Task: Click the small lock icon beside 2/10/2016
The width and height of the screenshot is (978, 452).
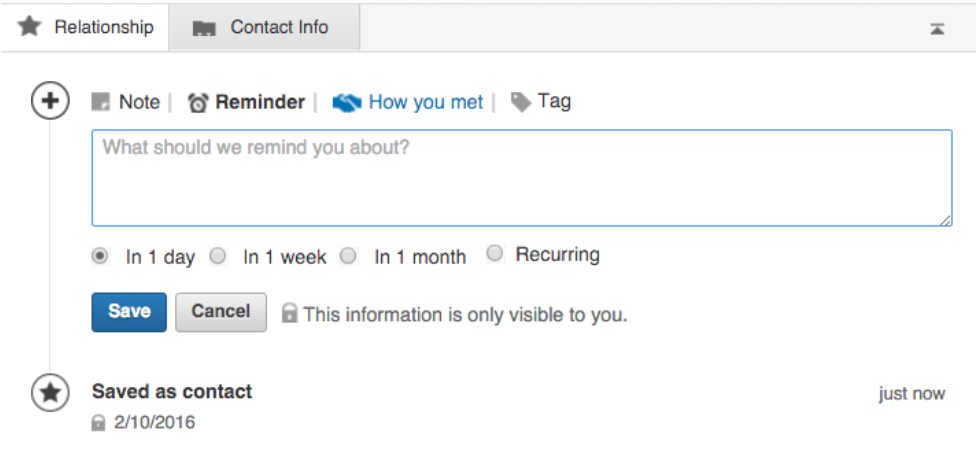Action: pyautogui.click(x=99, y=423)
